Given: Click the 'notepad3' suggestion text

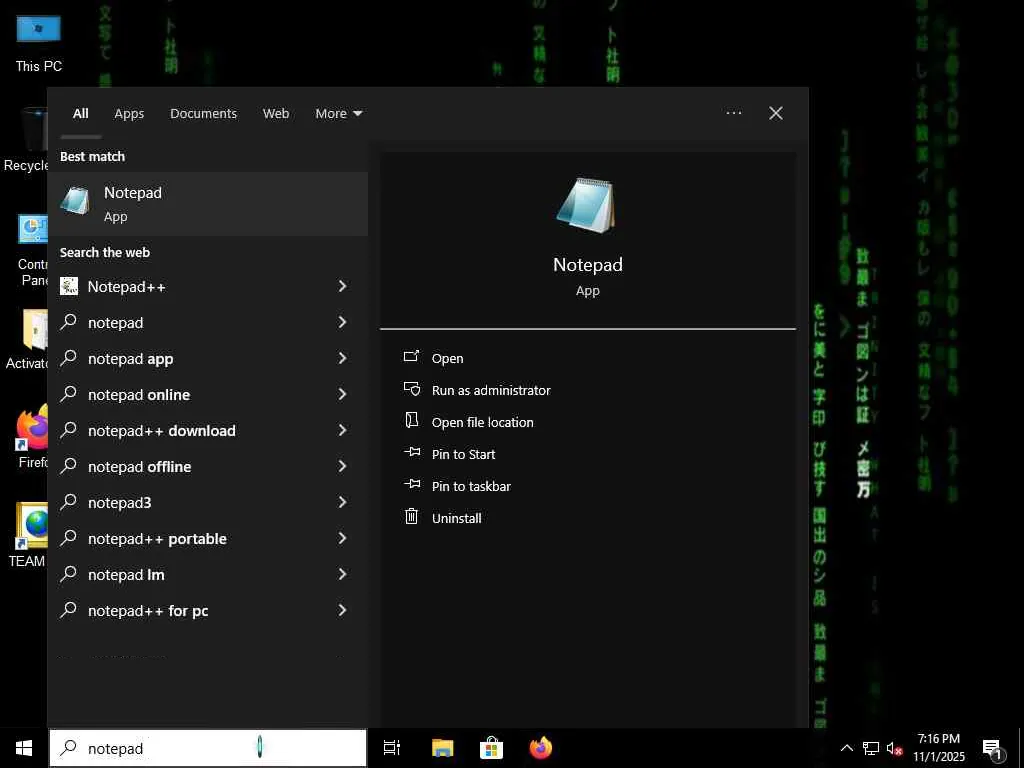Looking at the screenshot, I should point(120,503).
